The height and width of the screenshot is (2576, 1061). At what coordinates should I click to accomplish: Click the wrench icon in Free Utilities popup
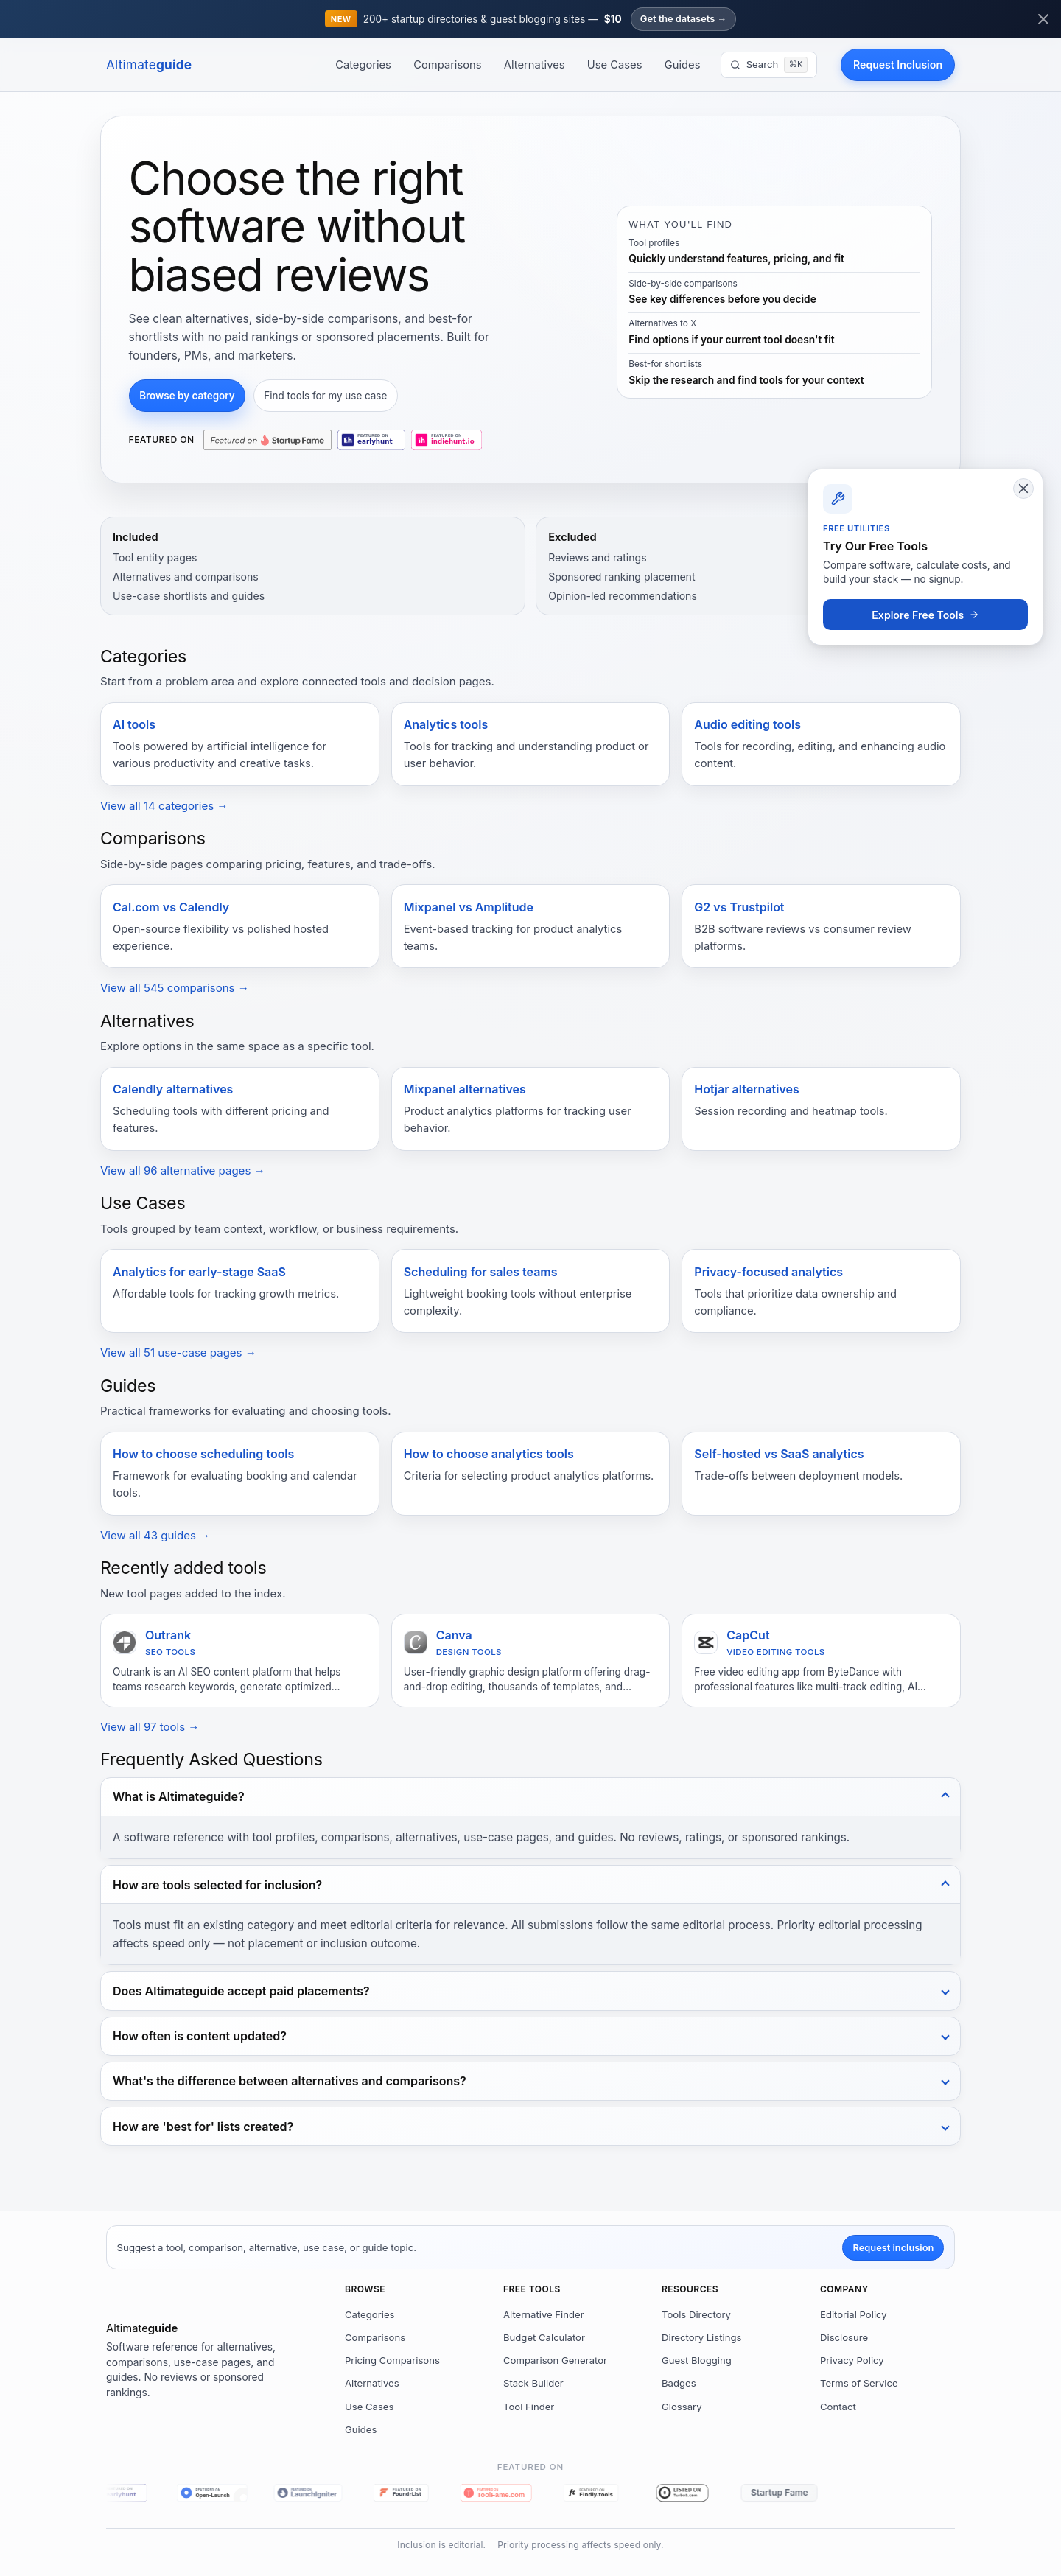[838, 498]
